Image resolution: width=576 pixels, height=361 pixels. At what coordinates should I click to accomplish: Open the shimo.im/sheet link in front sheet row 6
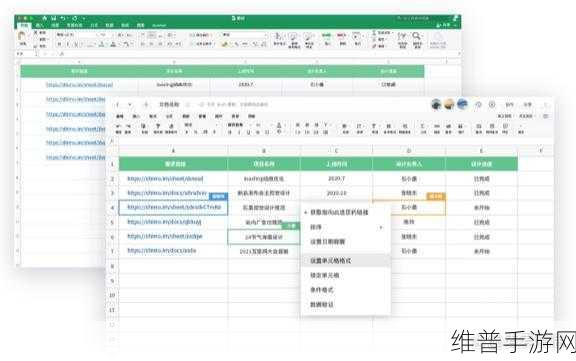pos(165,236)
